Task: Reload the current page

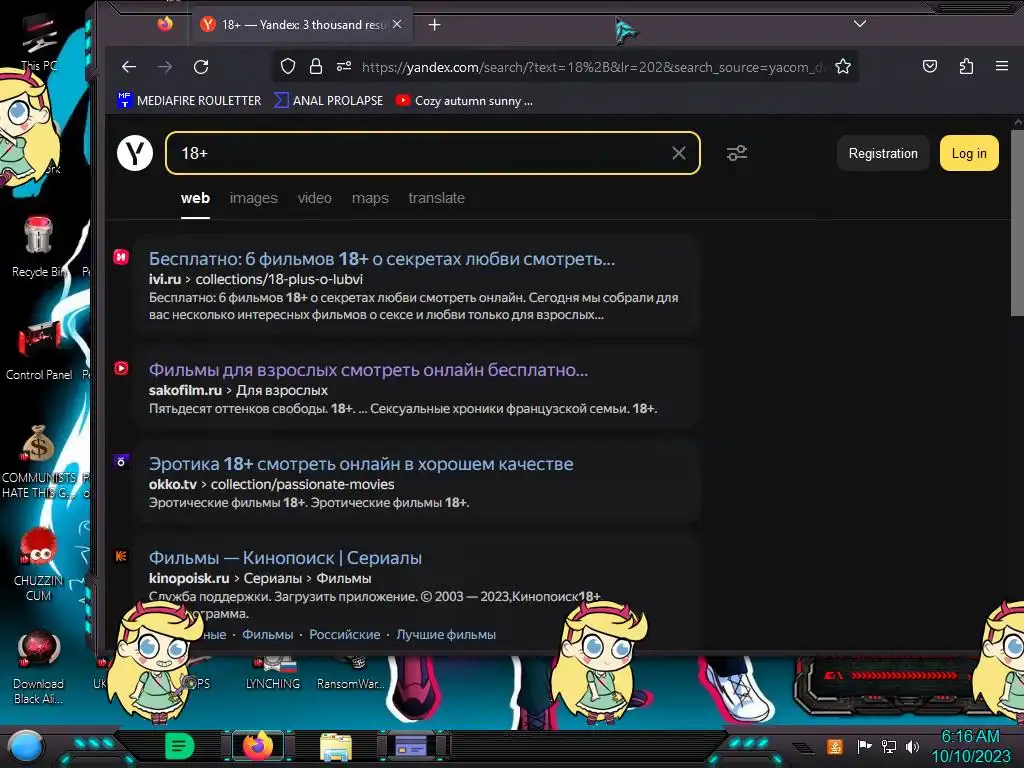Action: [x=201, y=67]
